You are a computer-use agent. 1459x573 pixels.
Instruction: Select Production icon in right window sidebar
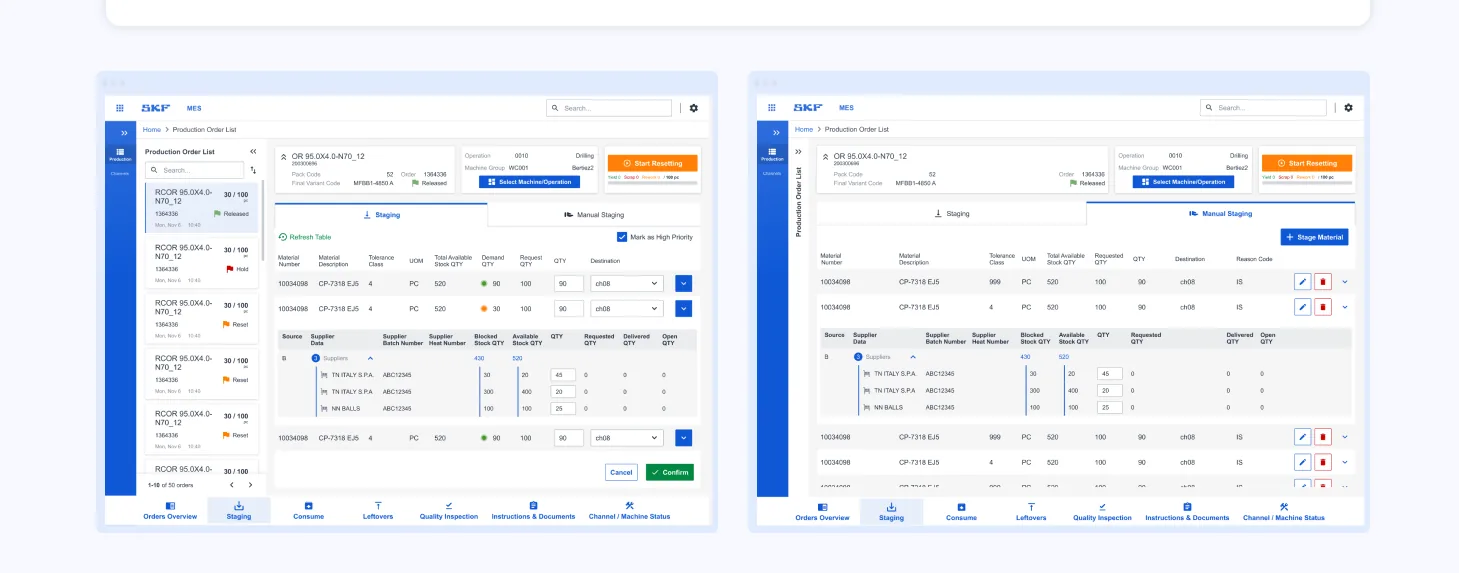[772, 154]
